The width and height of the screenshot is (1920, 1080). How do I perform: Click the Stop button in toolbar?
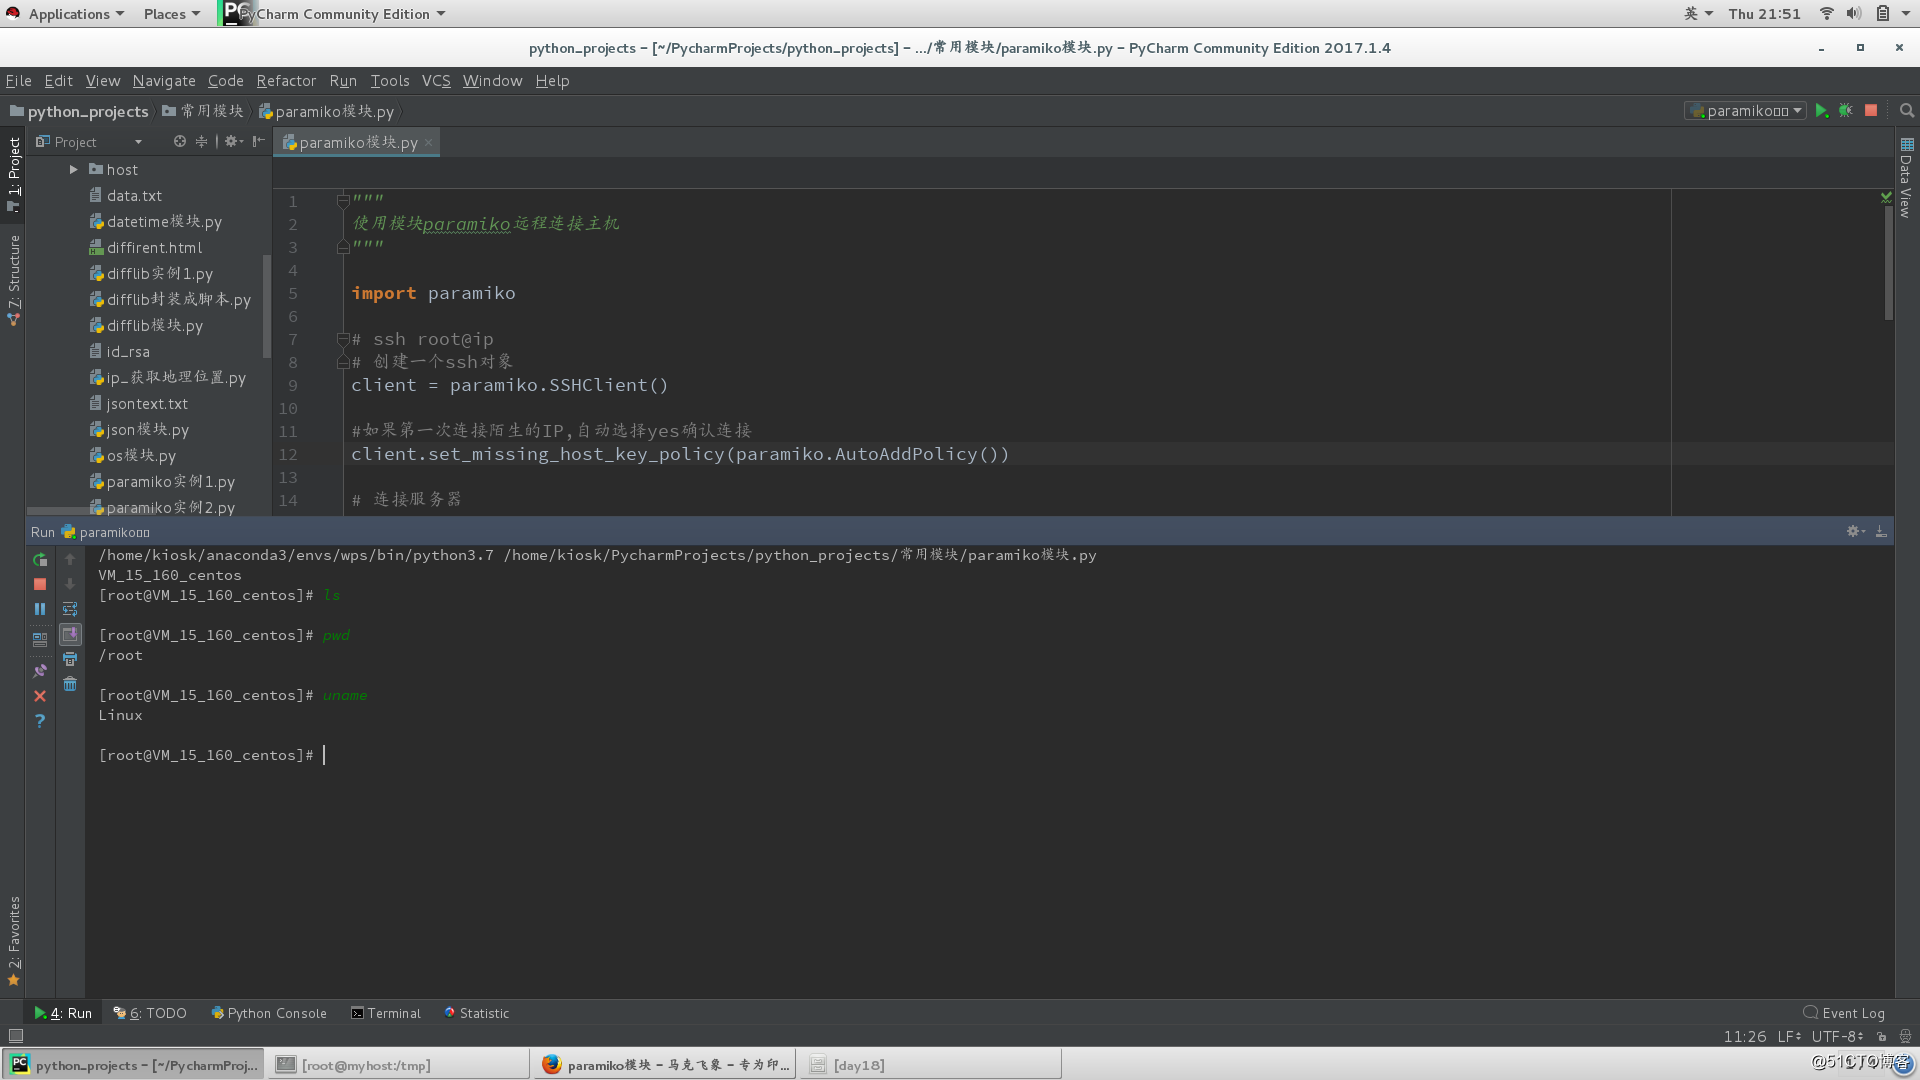1871,111
